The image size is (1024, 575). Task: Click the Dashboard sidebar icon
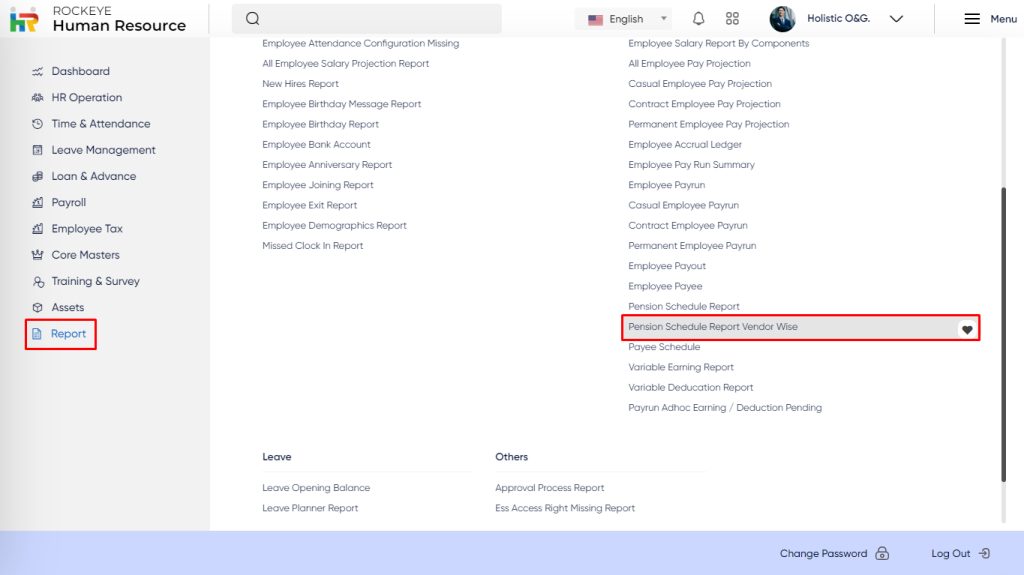37,71
